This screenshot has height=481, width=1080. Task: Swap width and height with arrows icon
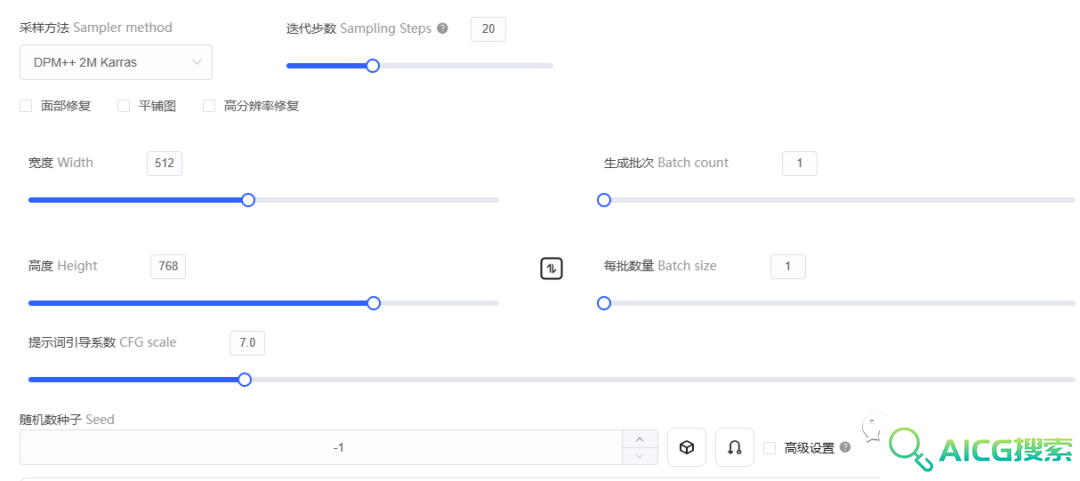552,268
